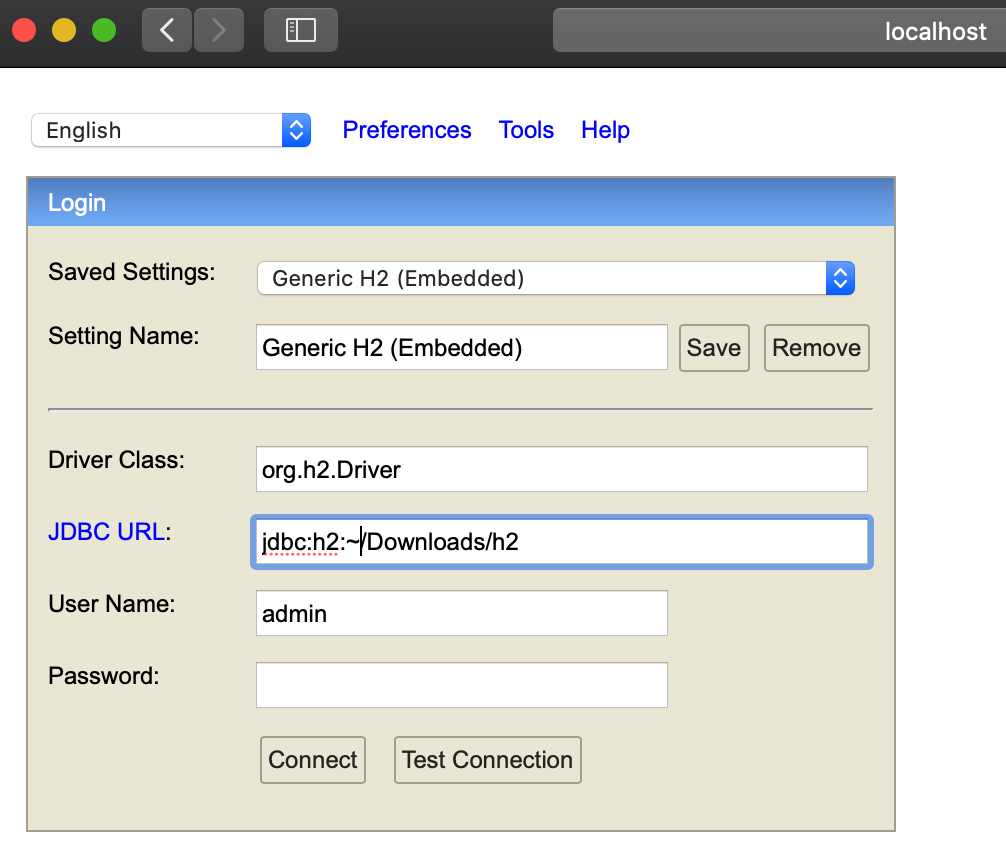Expand the Saved Settings dropdown
The height and width of the screenshot is (868, 1006).
556,278
